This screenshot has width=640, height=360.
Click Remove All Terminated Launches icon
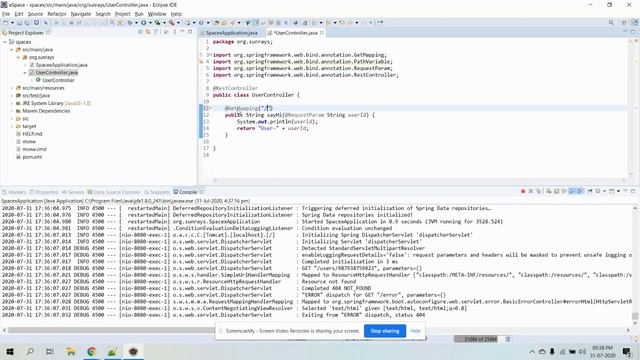pos(539,191)
